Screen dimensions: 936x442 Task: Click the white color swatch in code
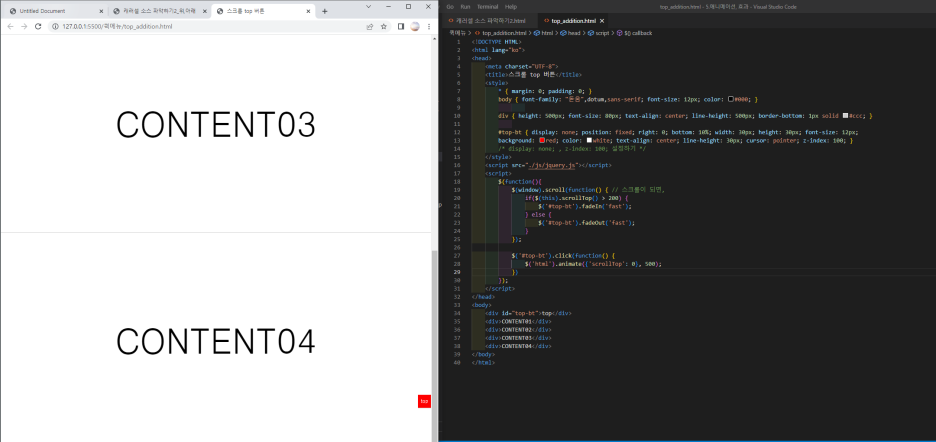point(589,140)
